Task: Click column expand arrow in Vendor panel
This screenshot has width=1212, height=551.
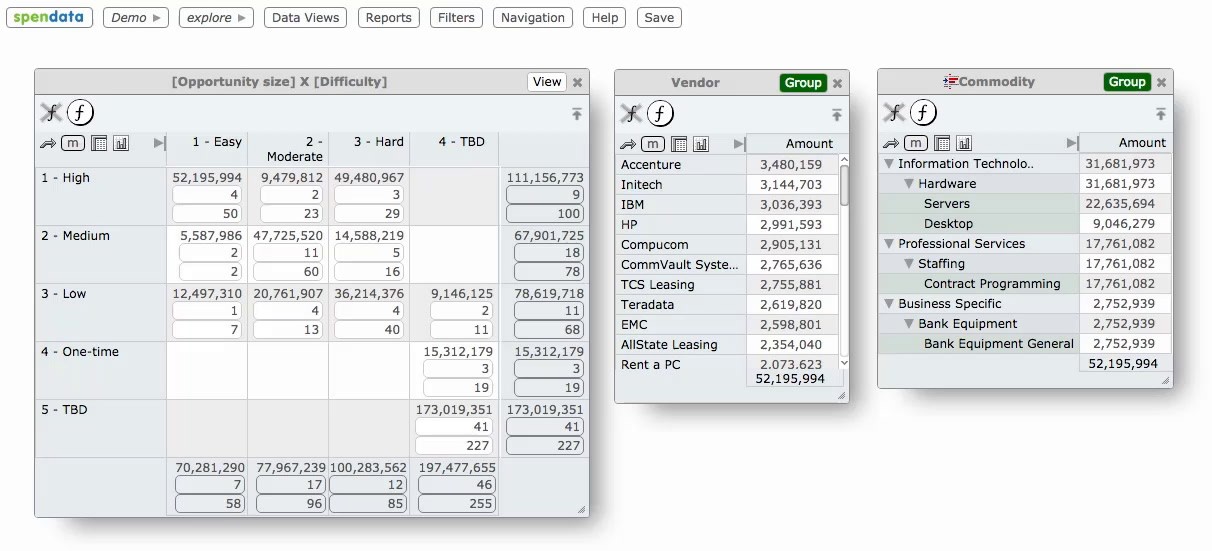Action: 738,144
